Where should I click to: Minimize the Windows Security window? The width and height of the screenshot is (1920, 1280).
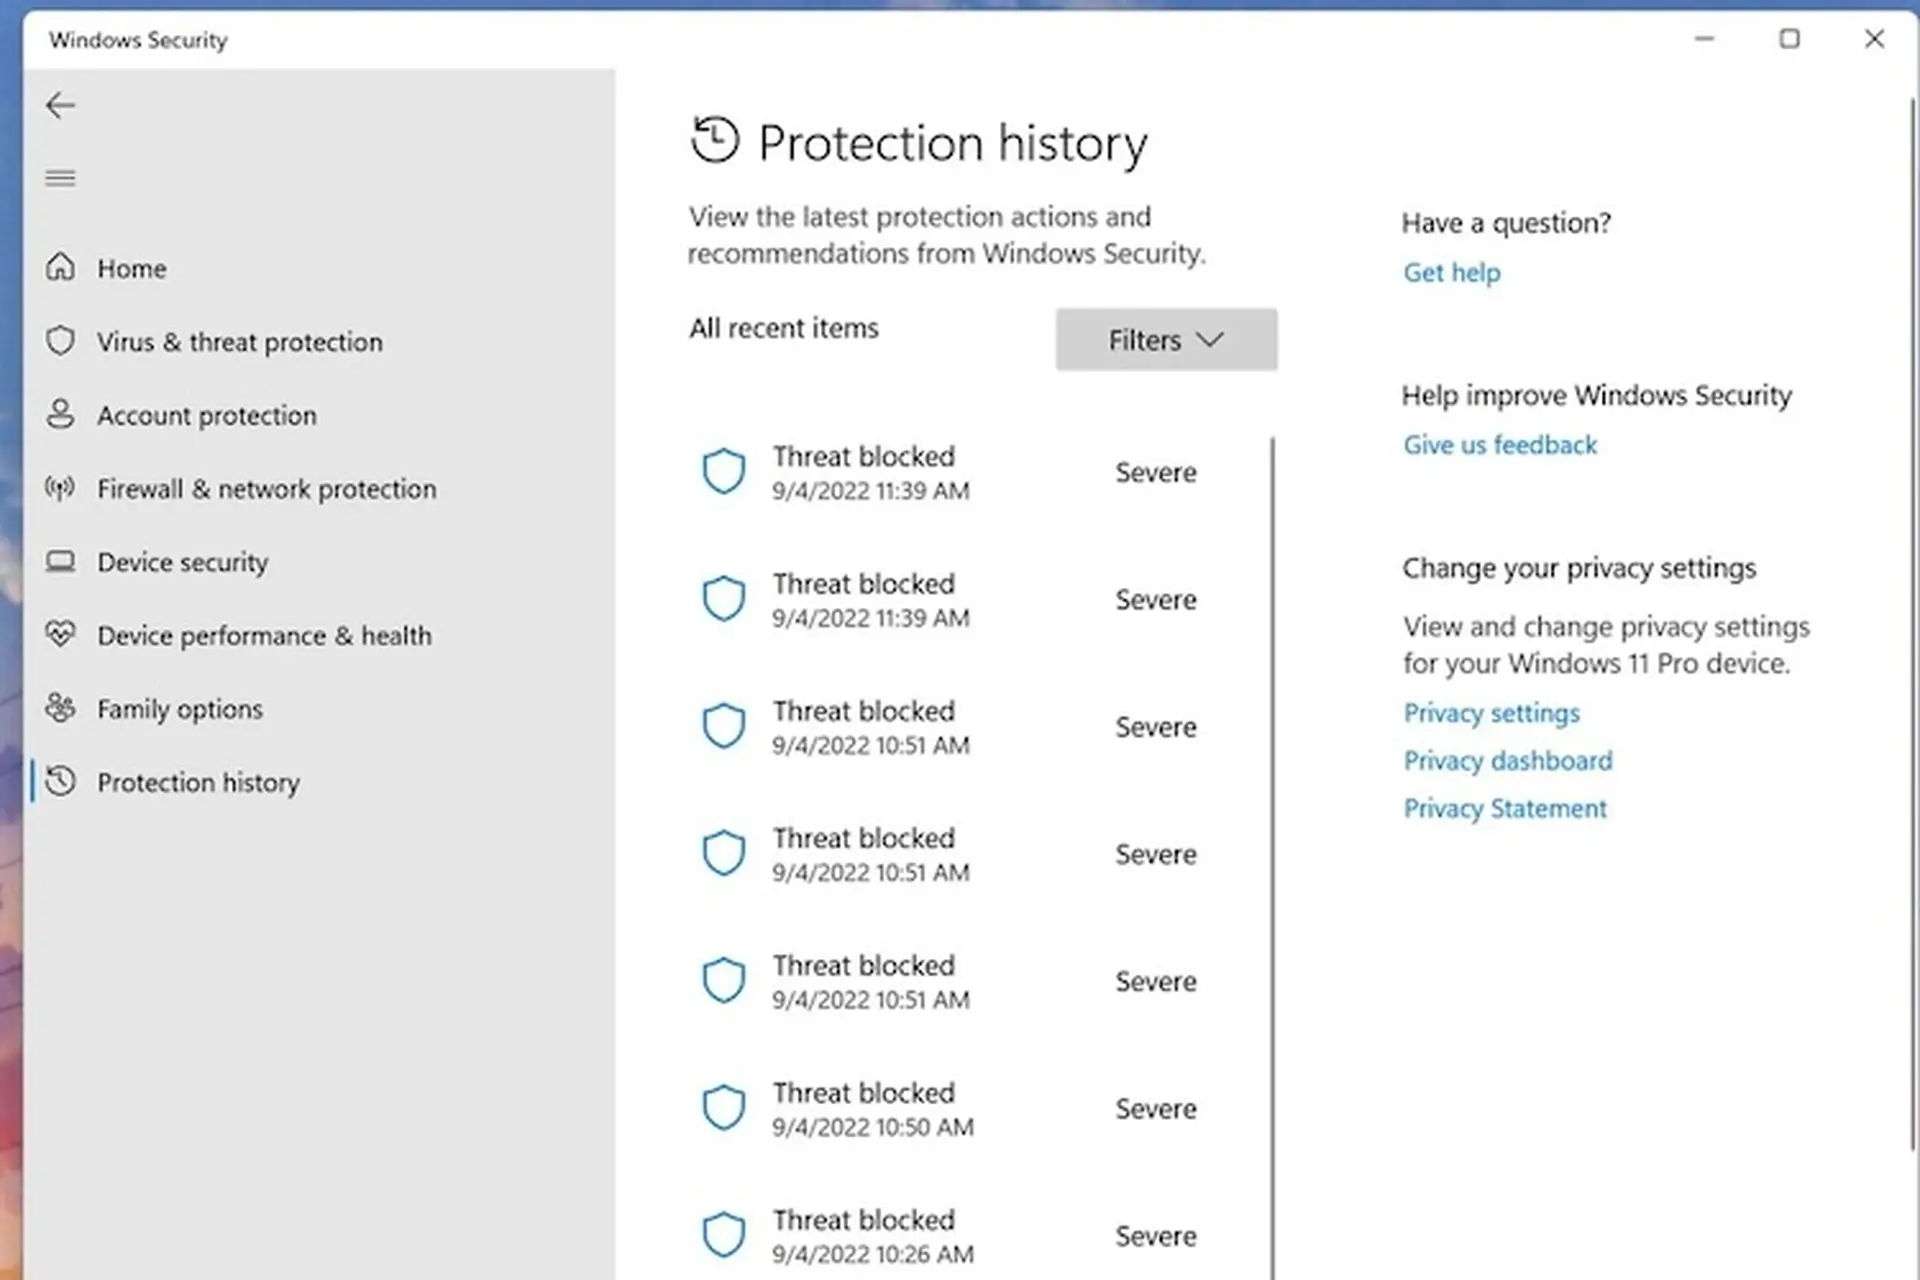pyautogui.click(x=1704, y=39)
